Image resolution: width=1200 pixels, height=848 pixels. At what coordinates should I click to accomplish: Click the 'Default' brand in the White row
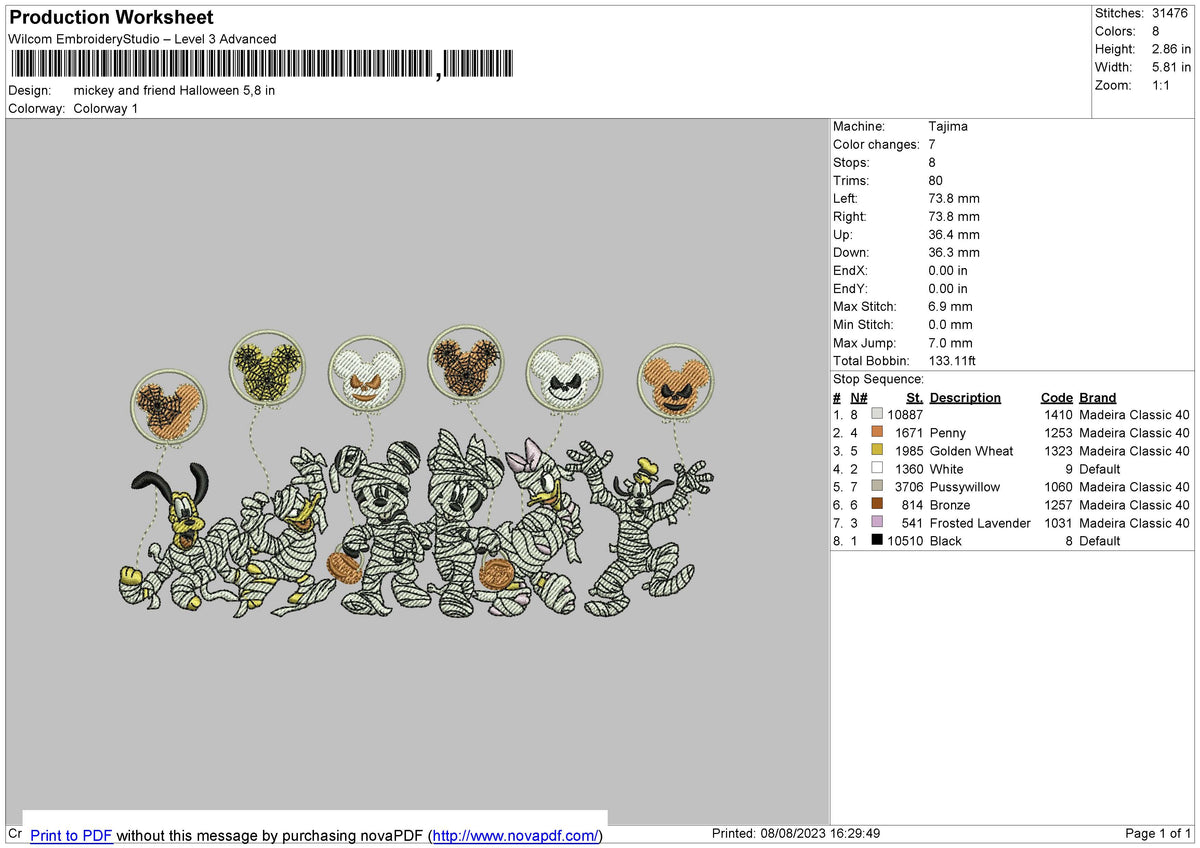1100,468
